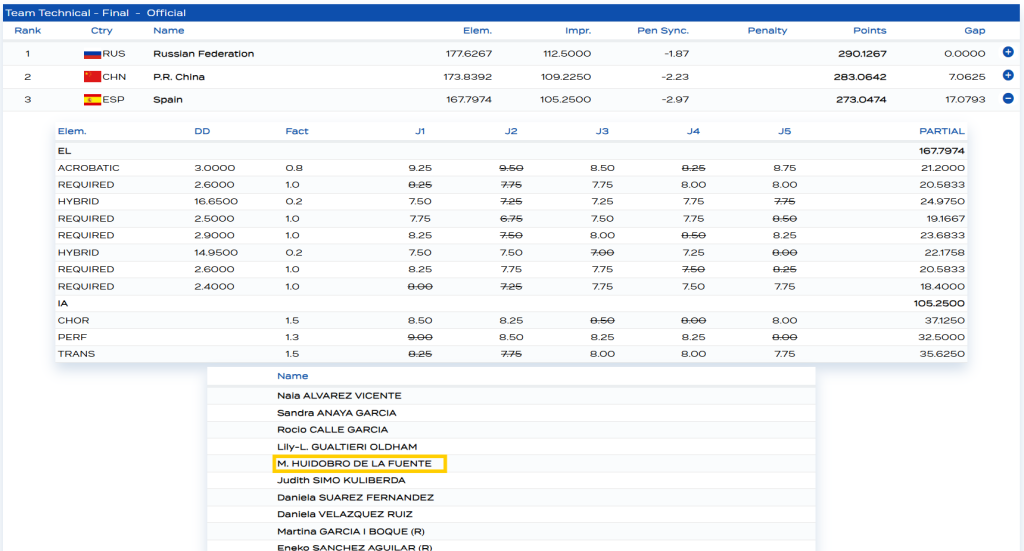Select the P.R. China team name
The height and width of the screenshot is (551, 1024).
coord(178,76)
